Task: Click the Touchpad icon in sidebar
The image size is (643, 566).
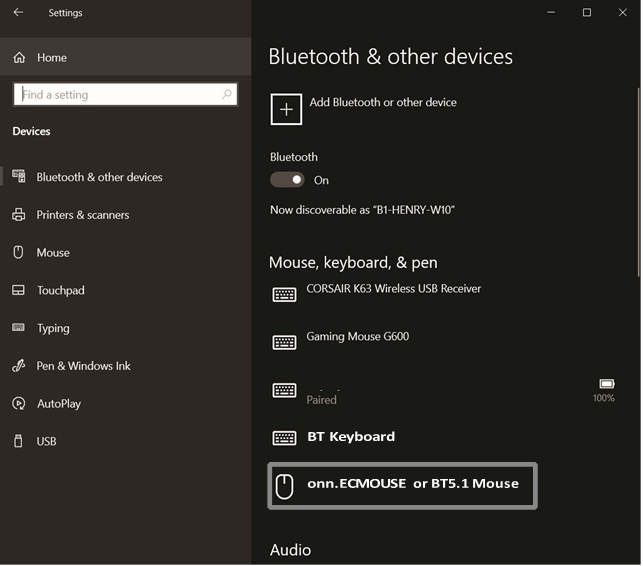Action: [x=18, y=290]
